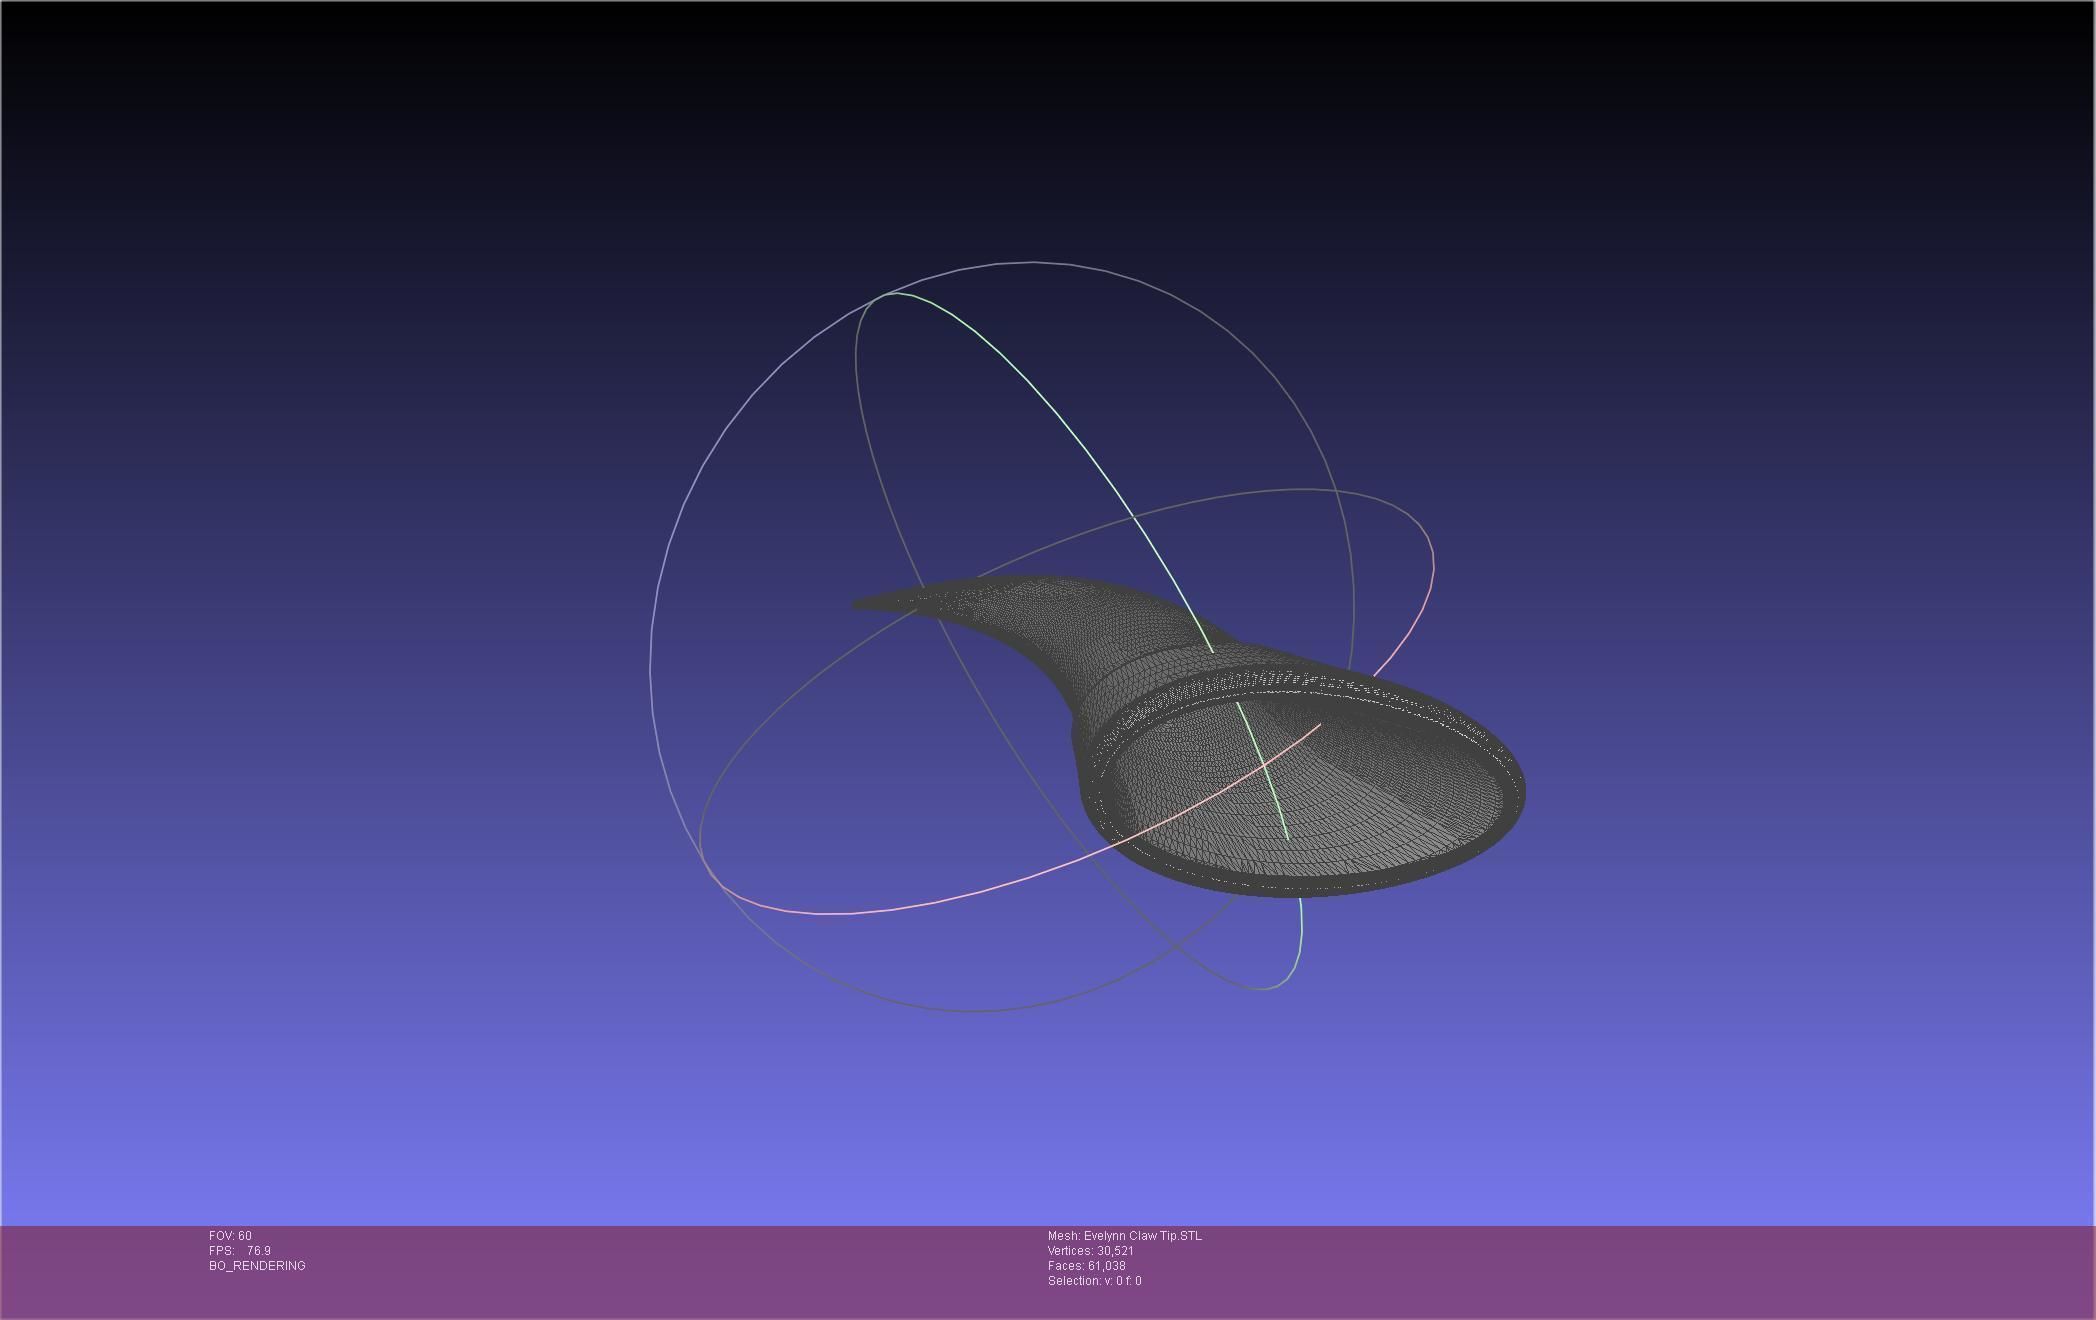The width and height of the screenshot is (2096, 1320).
Task: Click the pointed tip of the claw mesh
Action: [860, 603]
